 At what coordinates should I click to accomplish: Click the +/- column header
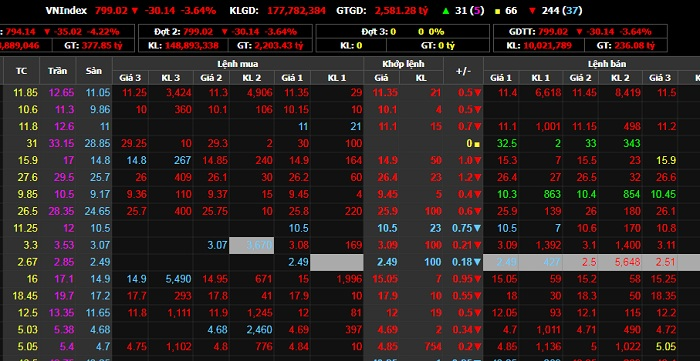coord(463,71)
